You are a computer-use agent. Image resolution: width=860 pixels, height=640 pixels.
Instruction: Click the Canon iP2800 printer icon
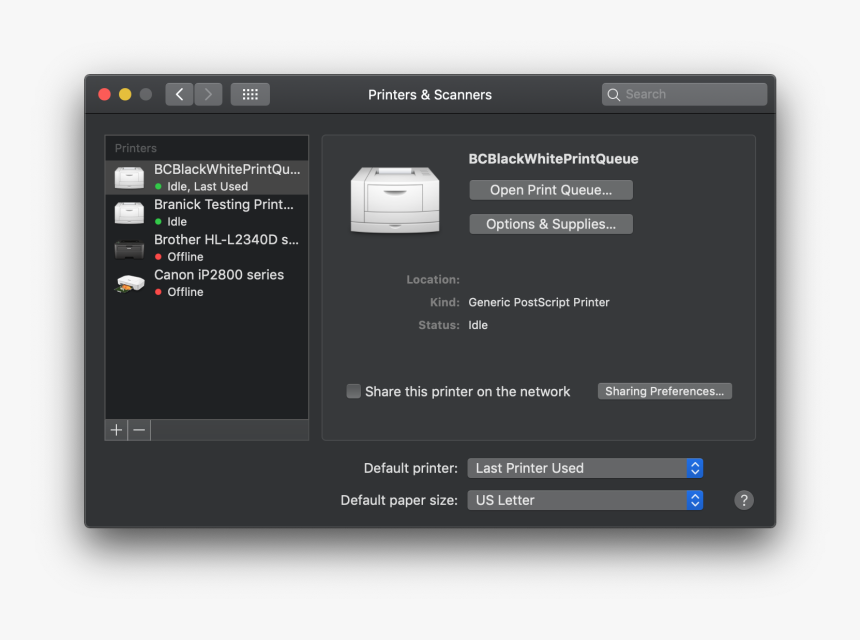pyautogui.click(x=129, y=283)
